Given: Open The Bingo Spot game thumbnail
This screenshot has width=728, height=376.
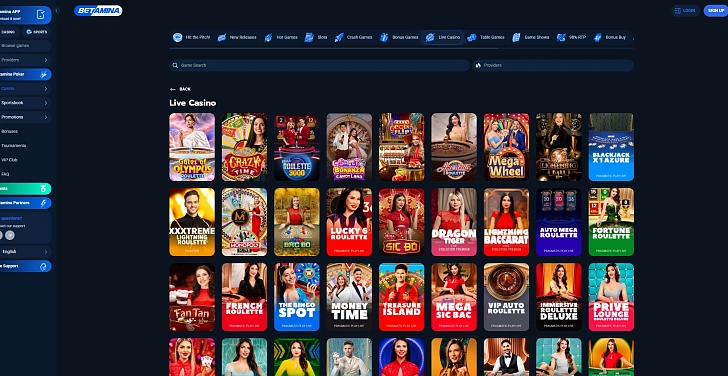Looking at the screenshot, I should [297, 297].
